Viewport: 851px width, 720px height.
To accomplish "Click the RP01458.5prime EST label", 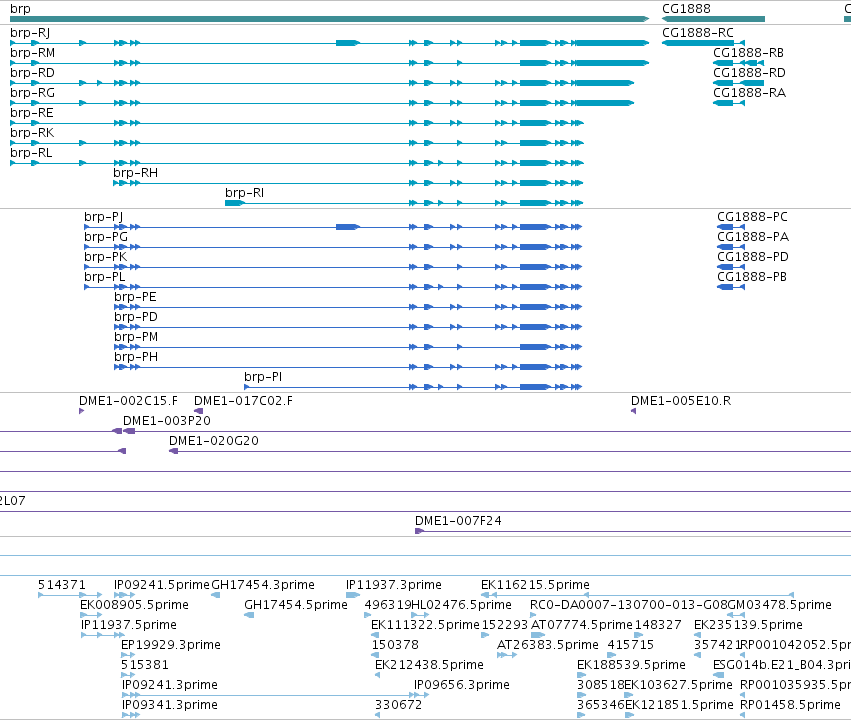I will coord(790,705).
